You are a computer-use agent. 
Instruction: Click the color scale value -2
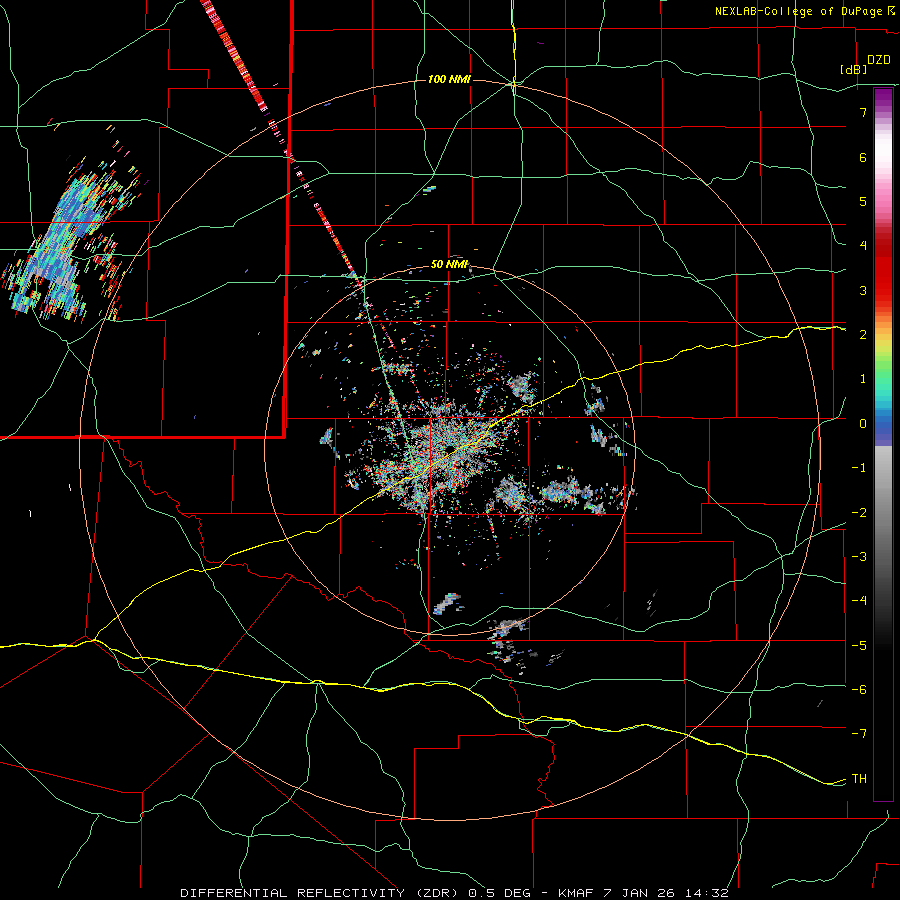(x=859, y=513)
